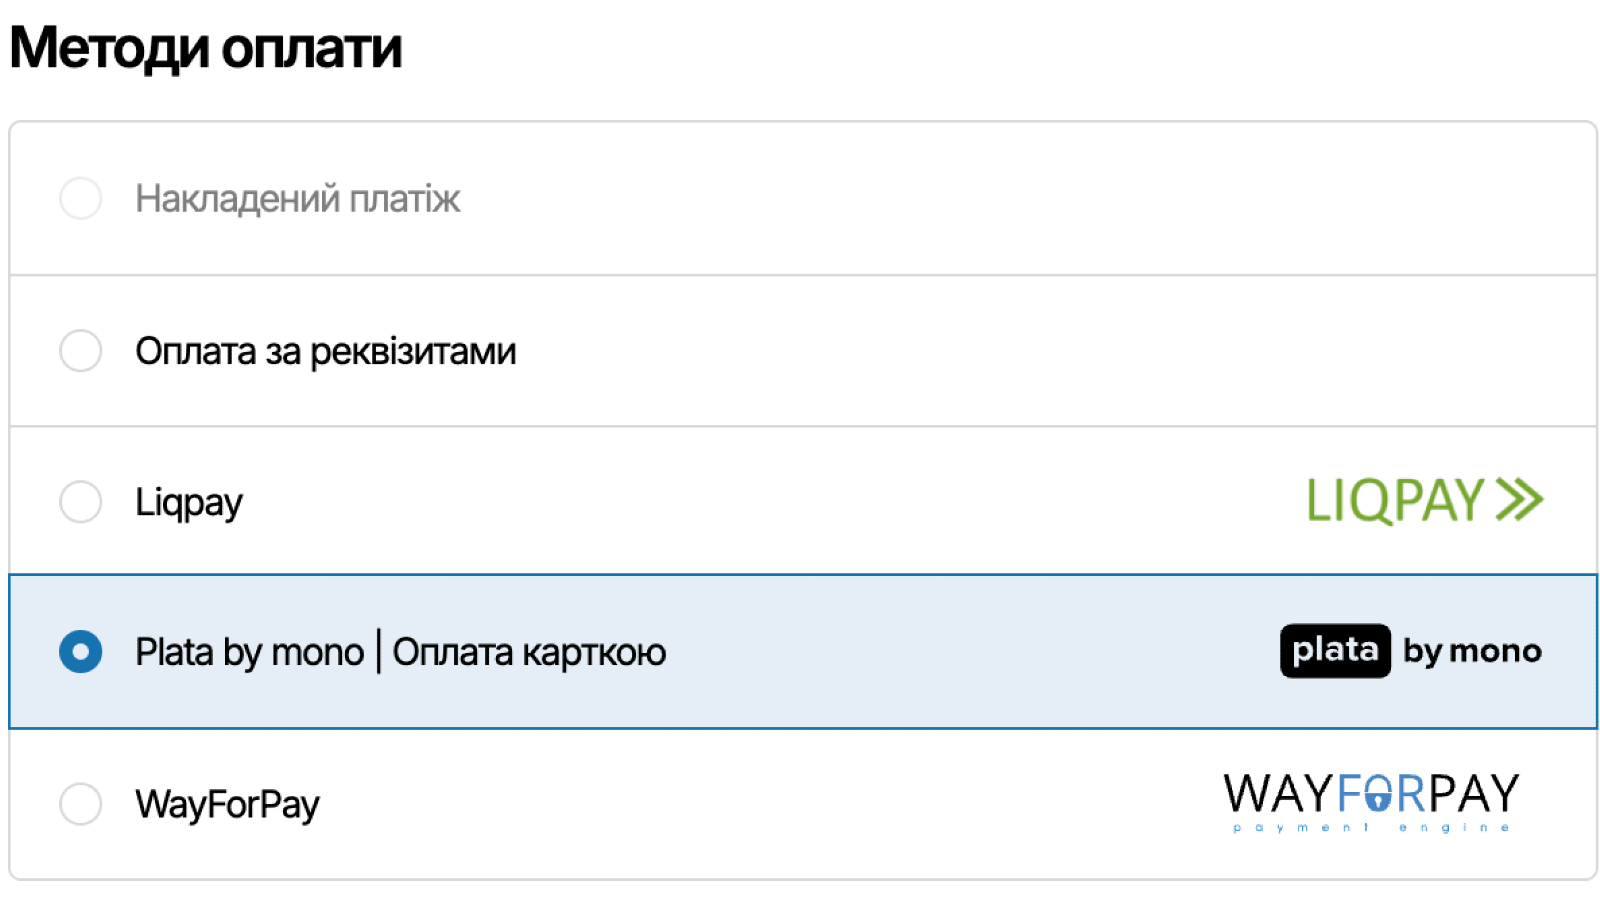Select the Liqpay radio button
Screen dimensions: 1600x900
pos(81,501)
